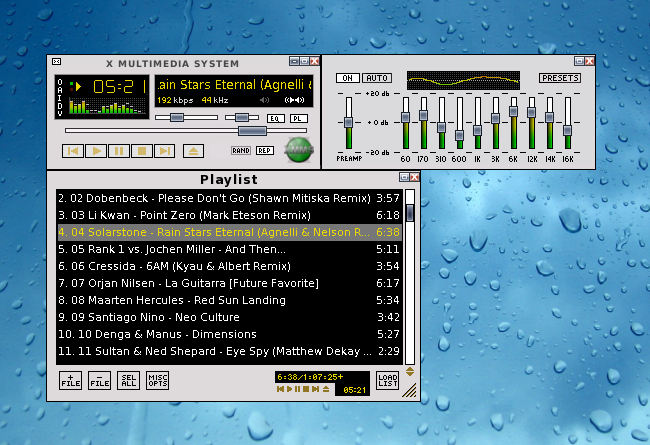This screenshot has width=650, height=445.
Task: Click the playlist time readout 05:21
Action: tap(355, 390)
